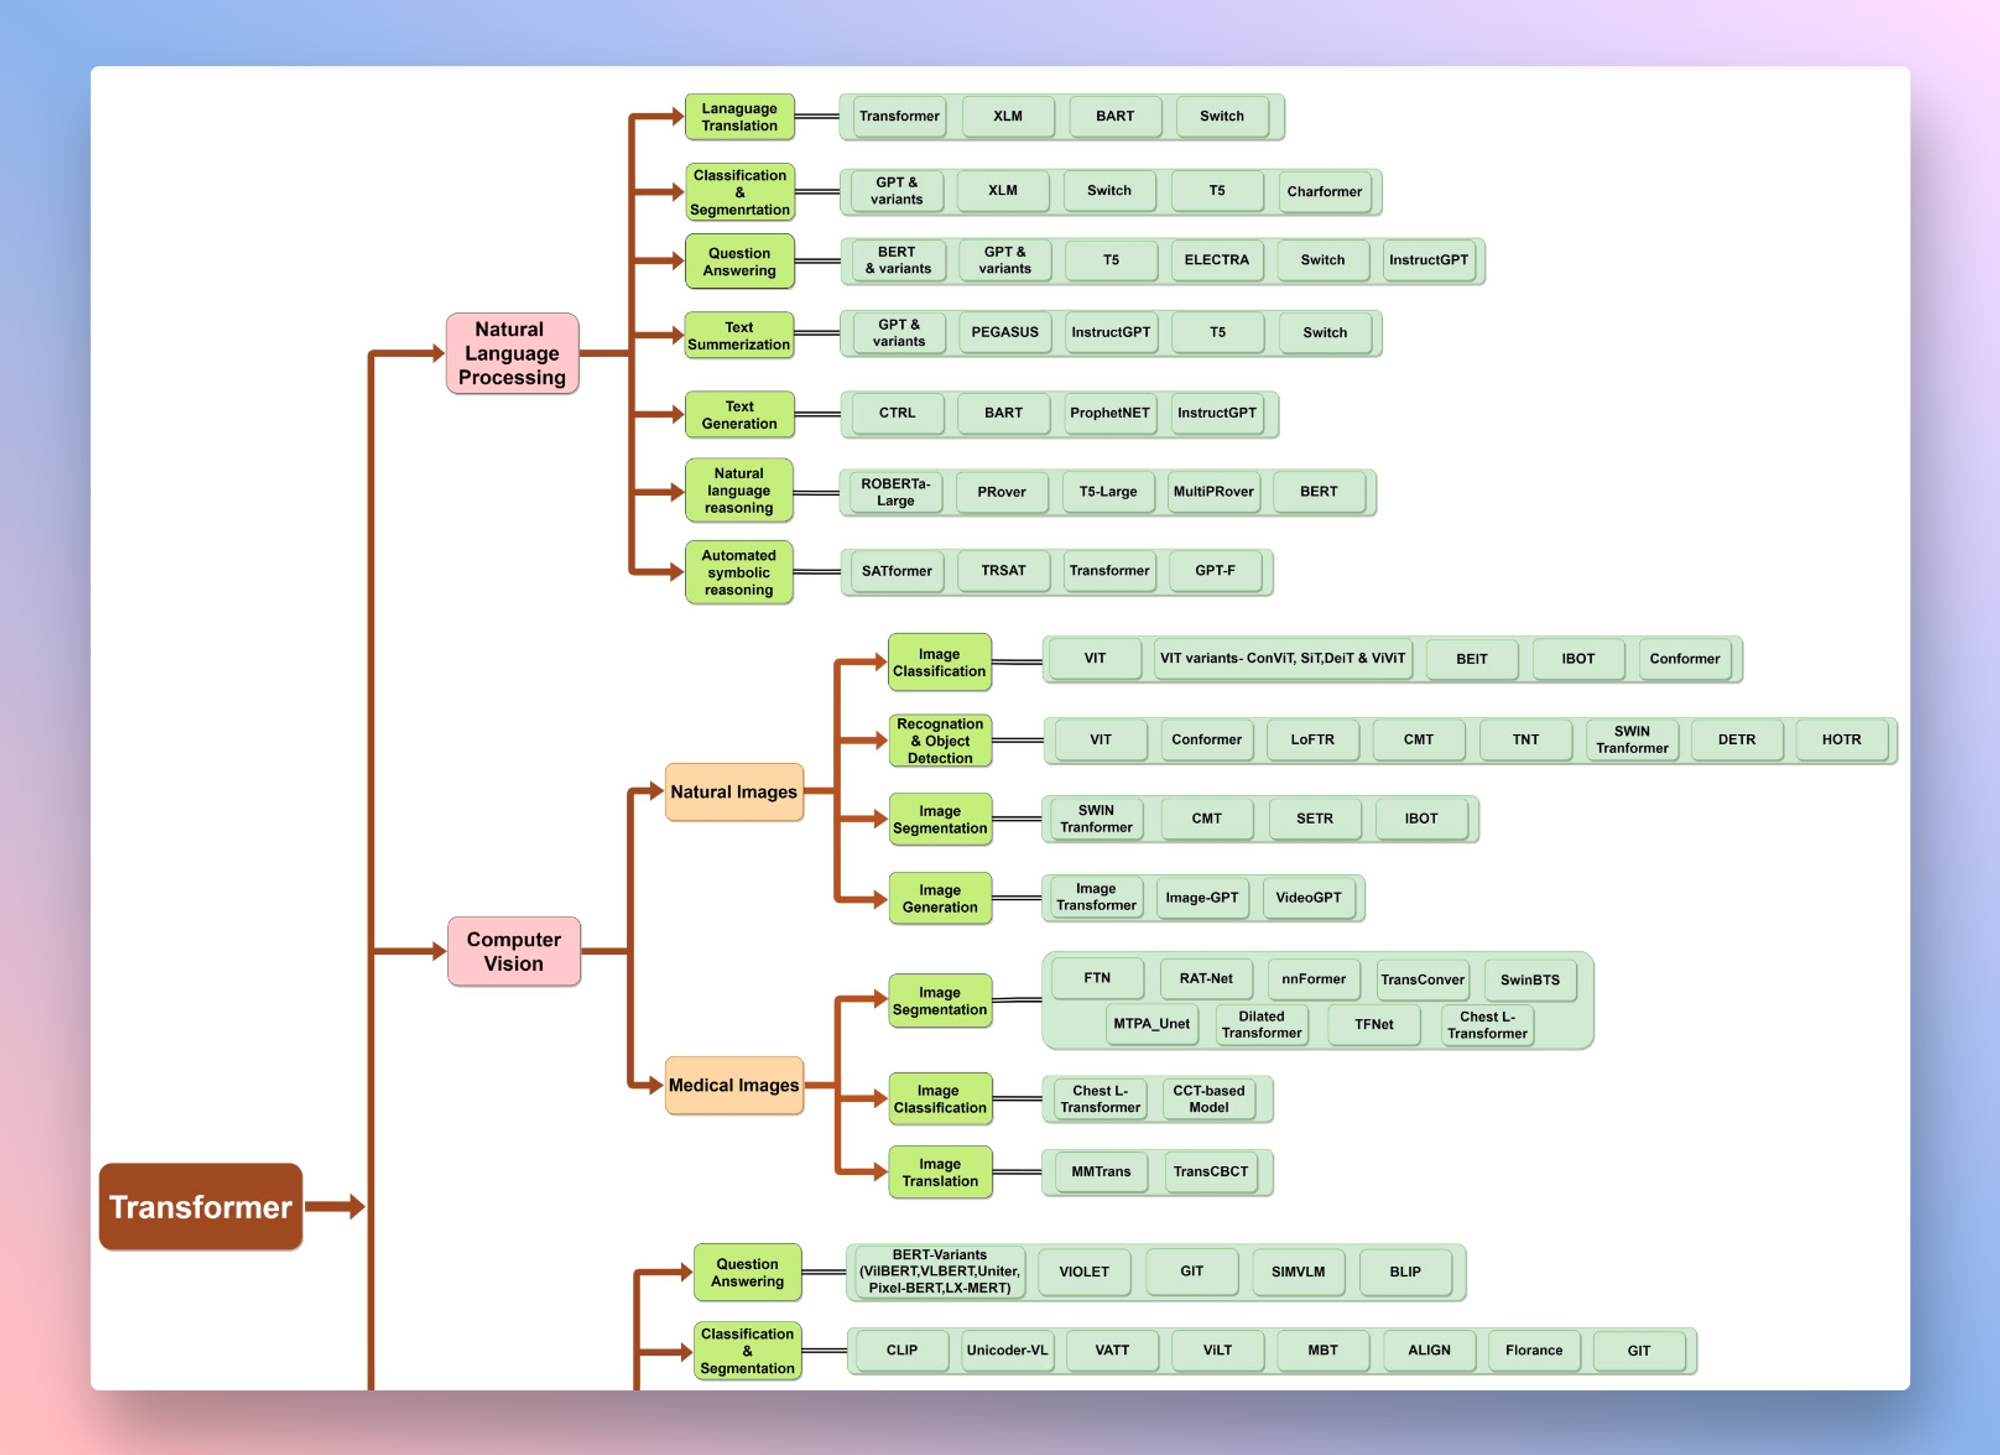Click the ELECTRA model box
The image size is (2000, 1455).
click(x=1217, y=260)
